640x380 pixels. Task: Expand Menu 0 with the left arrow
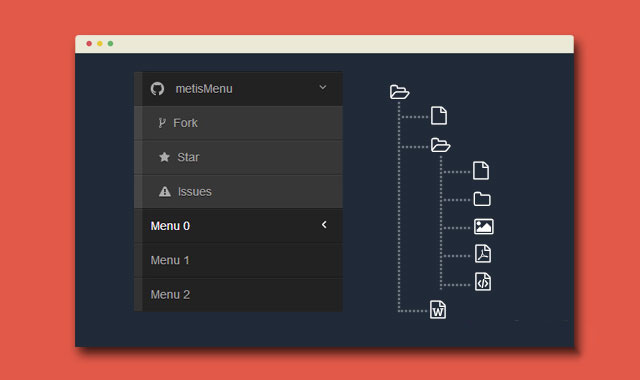[324, 224]
